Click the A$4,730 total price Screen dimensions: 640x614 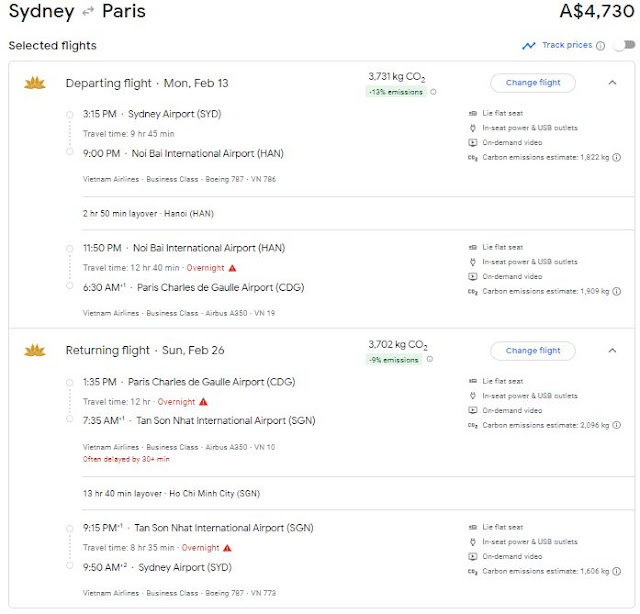point(595,13)
